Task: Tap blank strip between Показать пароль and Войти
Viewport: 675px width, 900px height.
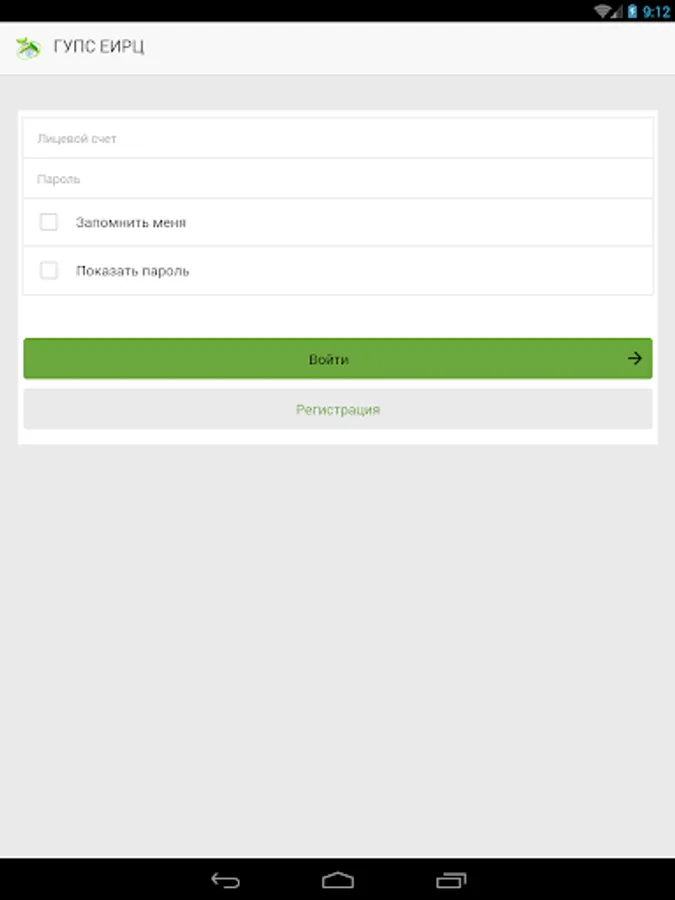Action: pos(338,316)
